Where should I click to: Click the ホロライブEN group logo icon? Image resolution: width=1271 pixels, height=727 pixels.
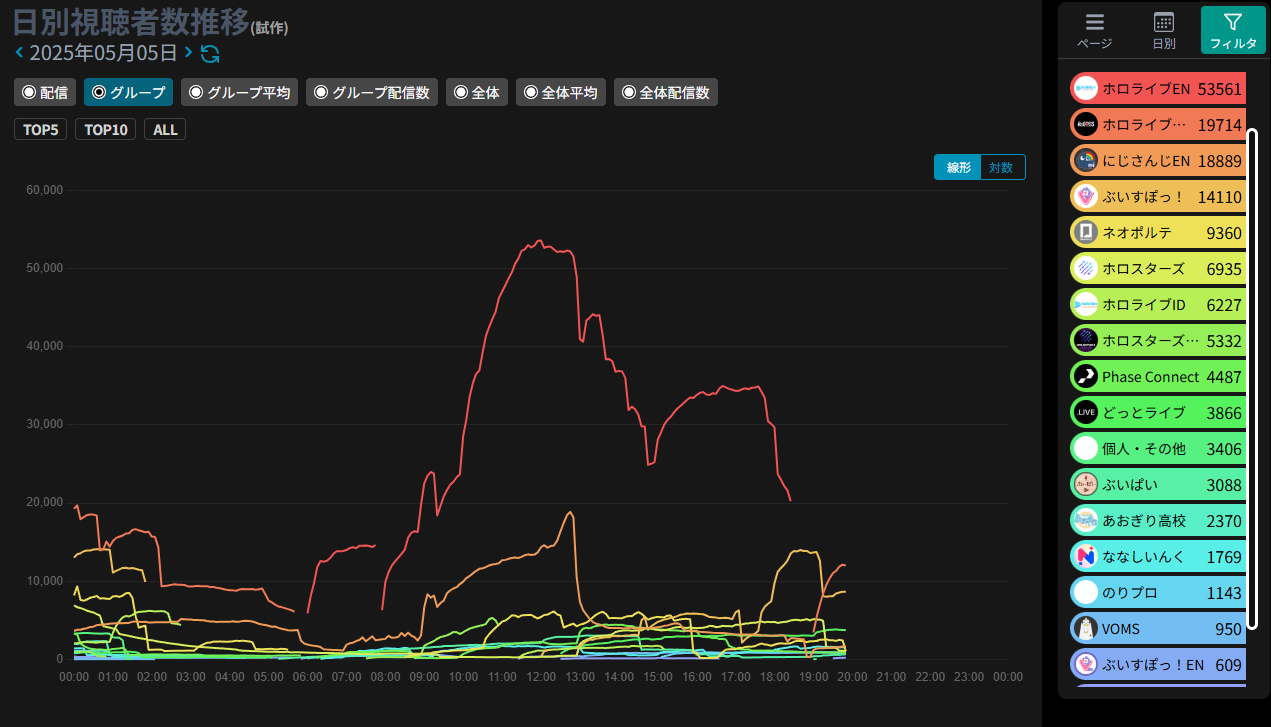(x=1085, y=89)
